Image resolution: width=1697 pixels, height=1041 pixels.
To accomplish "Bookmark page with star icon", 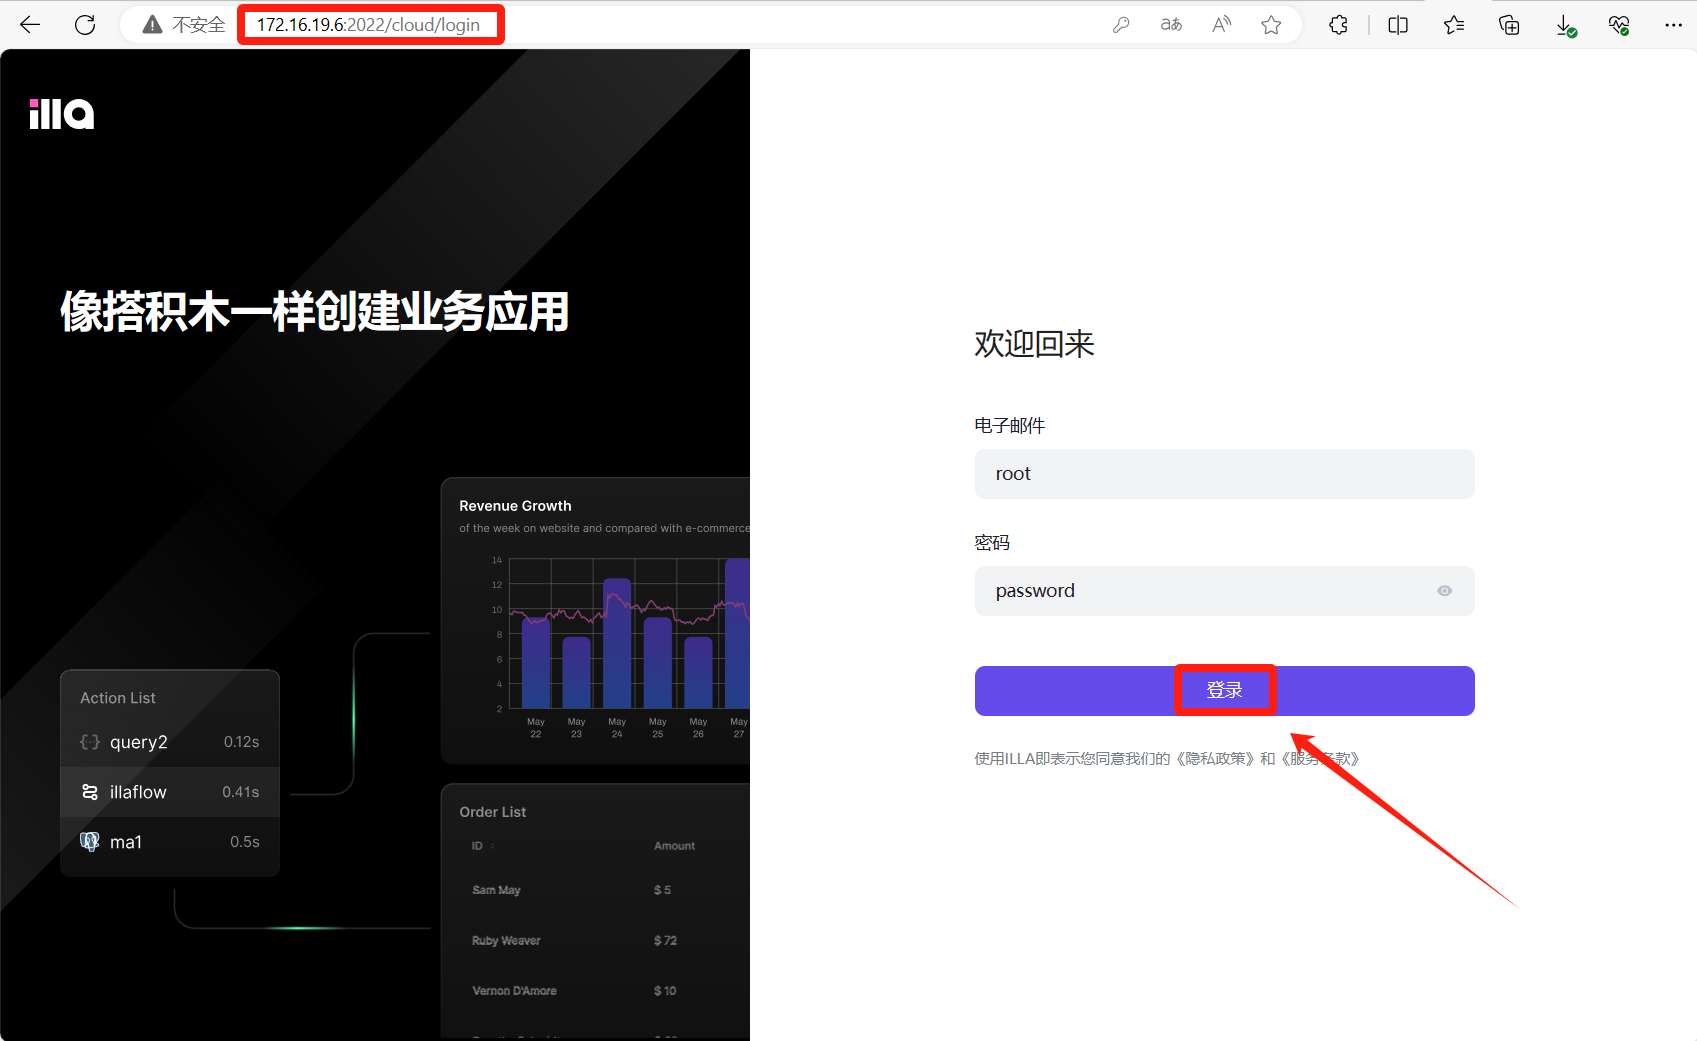I will click(x=1271, y=25).
